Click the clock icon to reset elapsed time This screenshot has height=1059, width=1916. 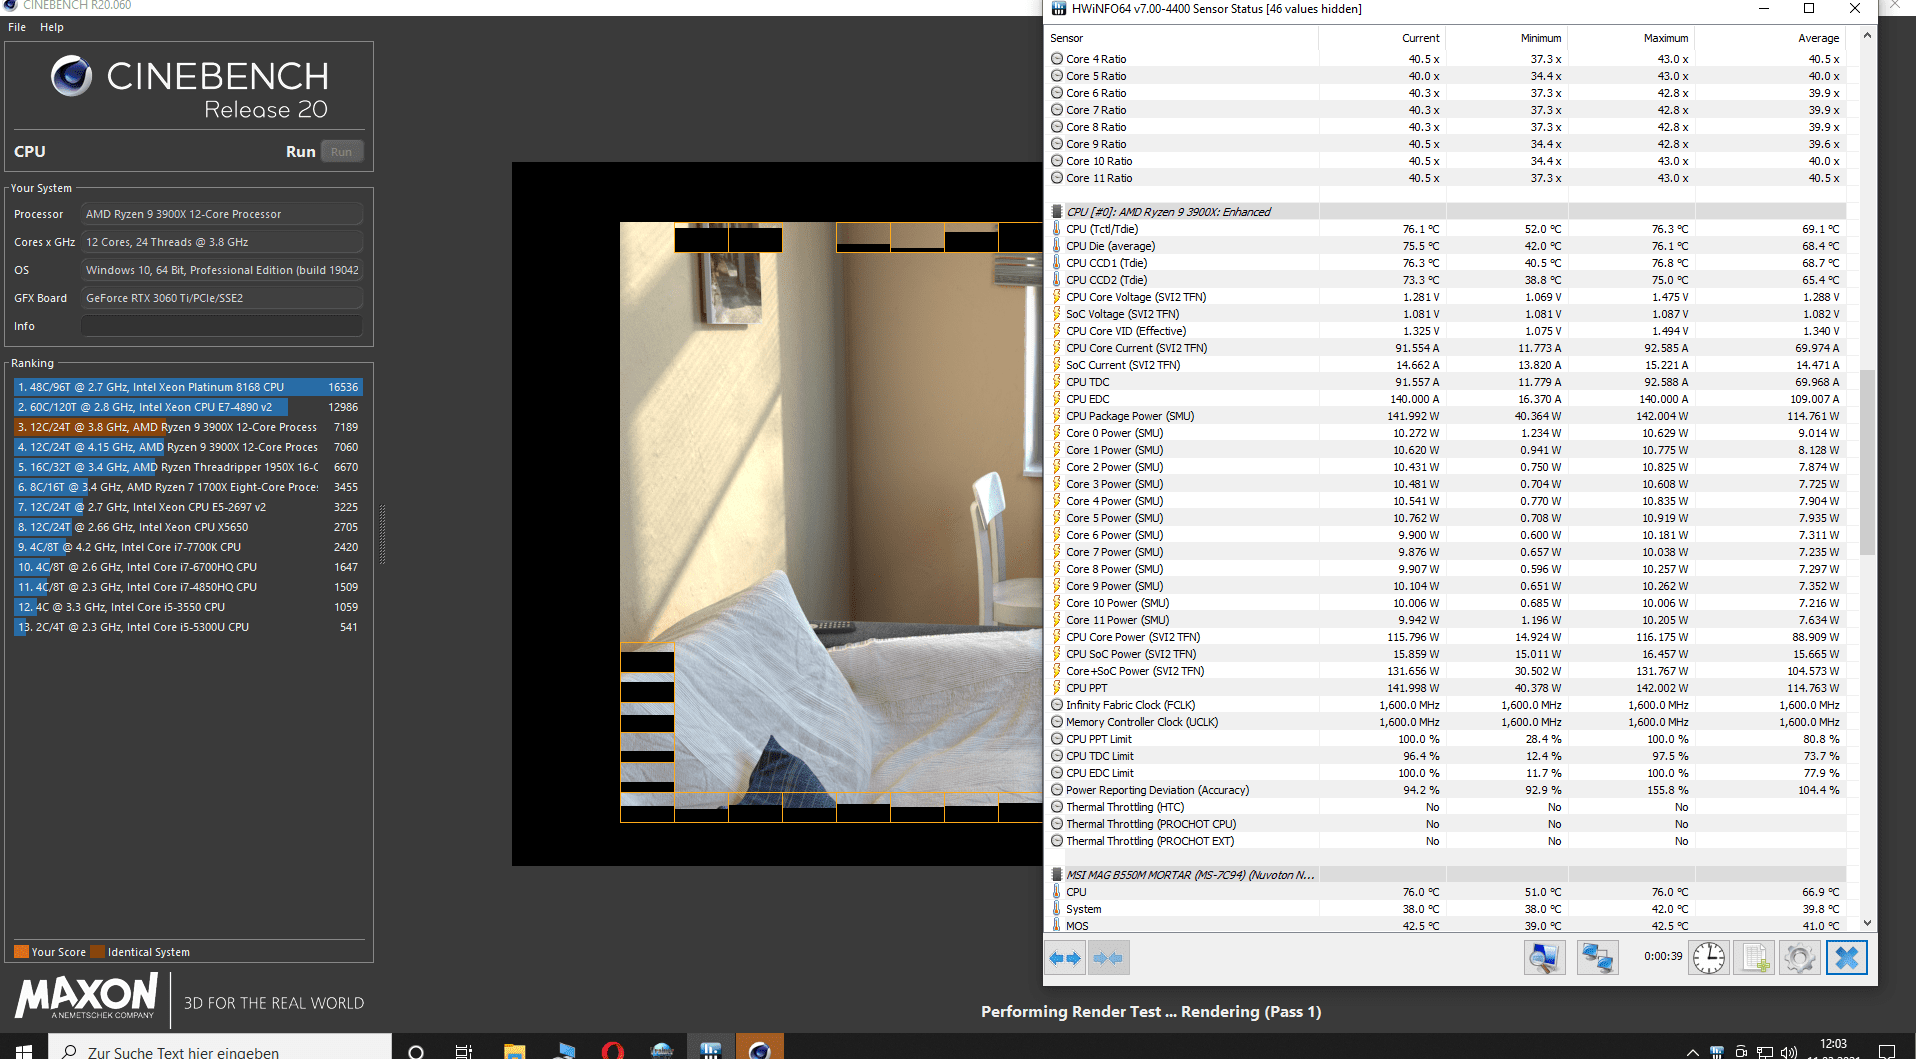[x=1709, y=958]
